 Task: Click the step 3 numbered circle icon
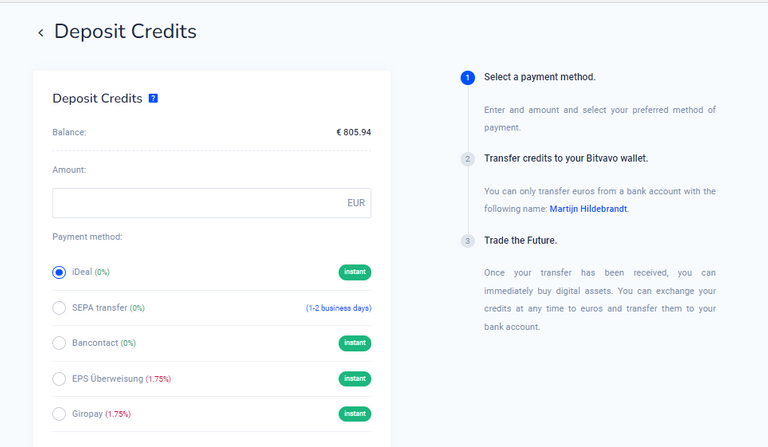468,241
